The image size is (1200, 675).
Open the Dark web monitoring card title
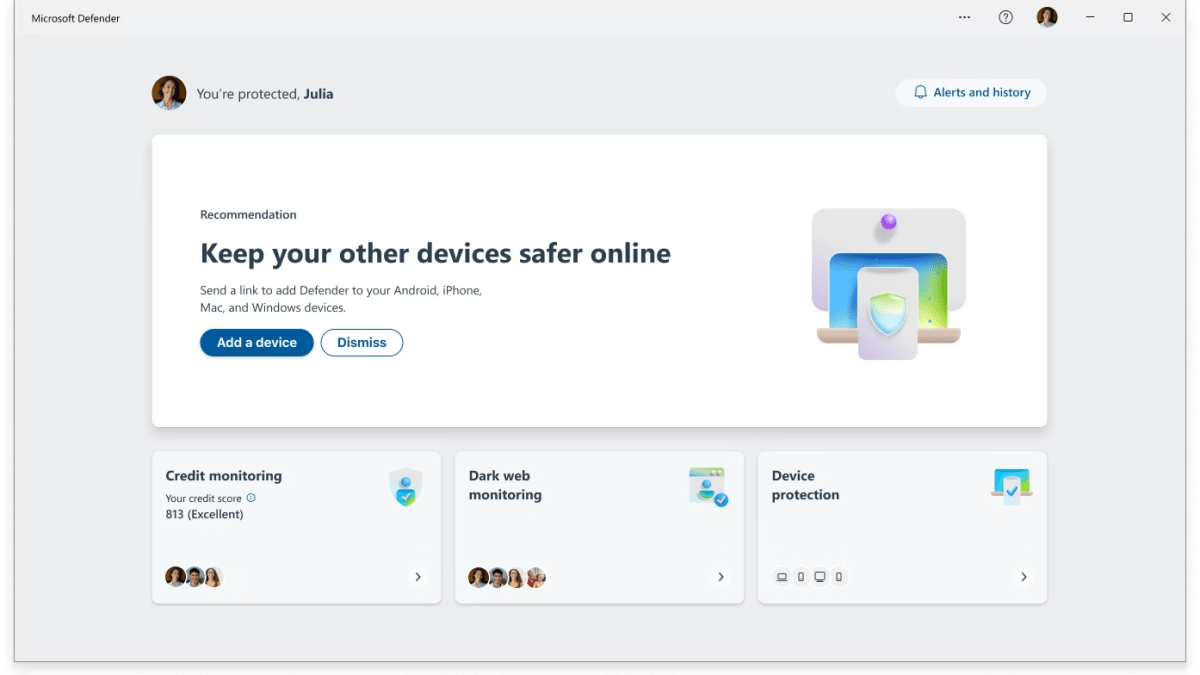click(505, 485)
